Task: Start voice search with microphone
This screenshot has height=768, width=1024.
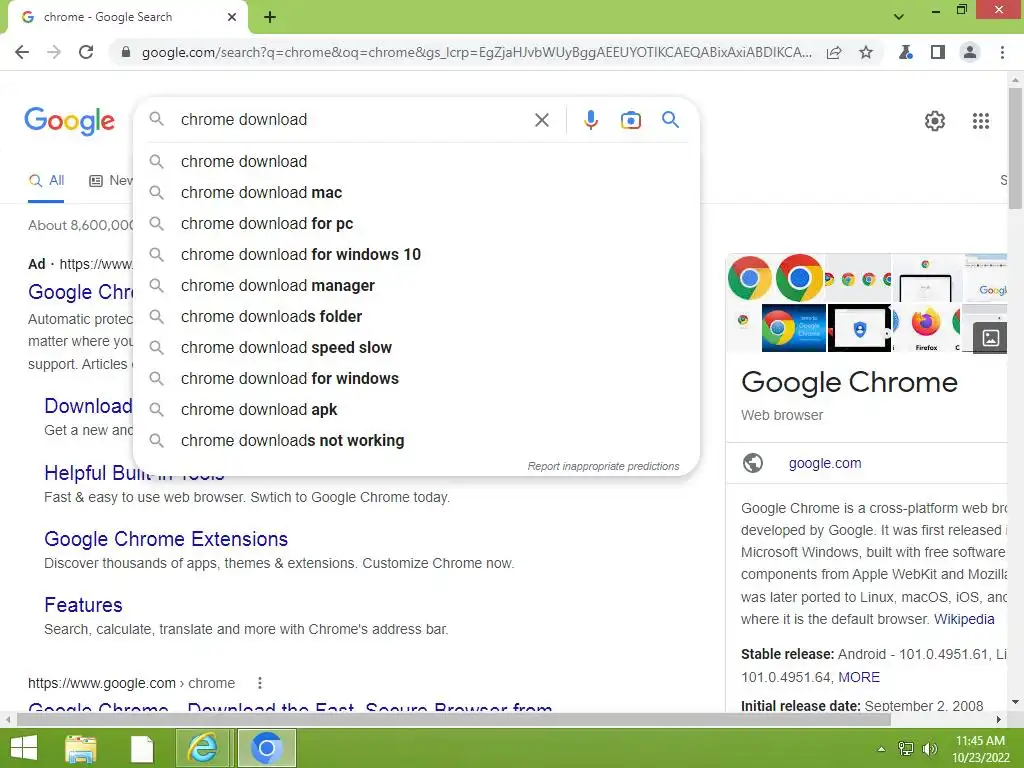Action: coord(590,120)
